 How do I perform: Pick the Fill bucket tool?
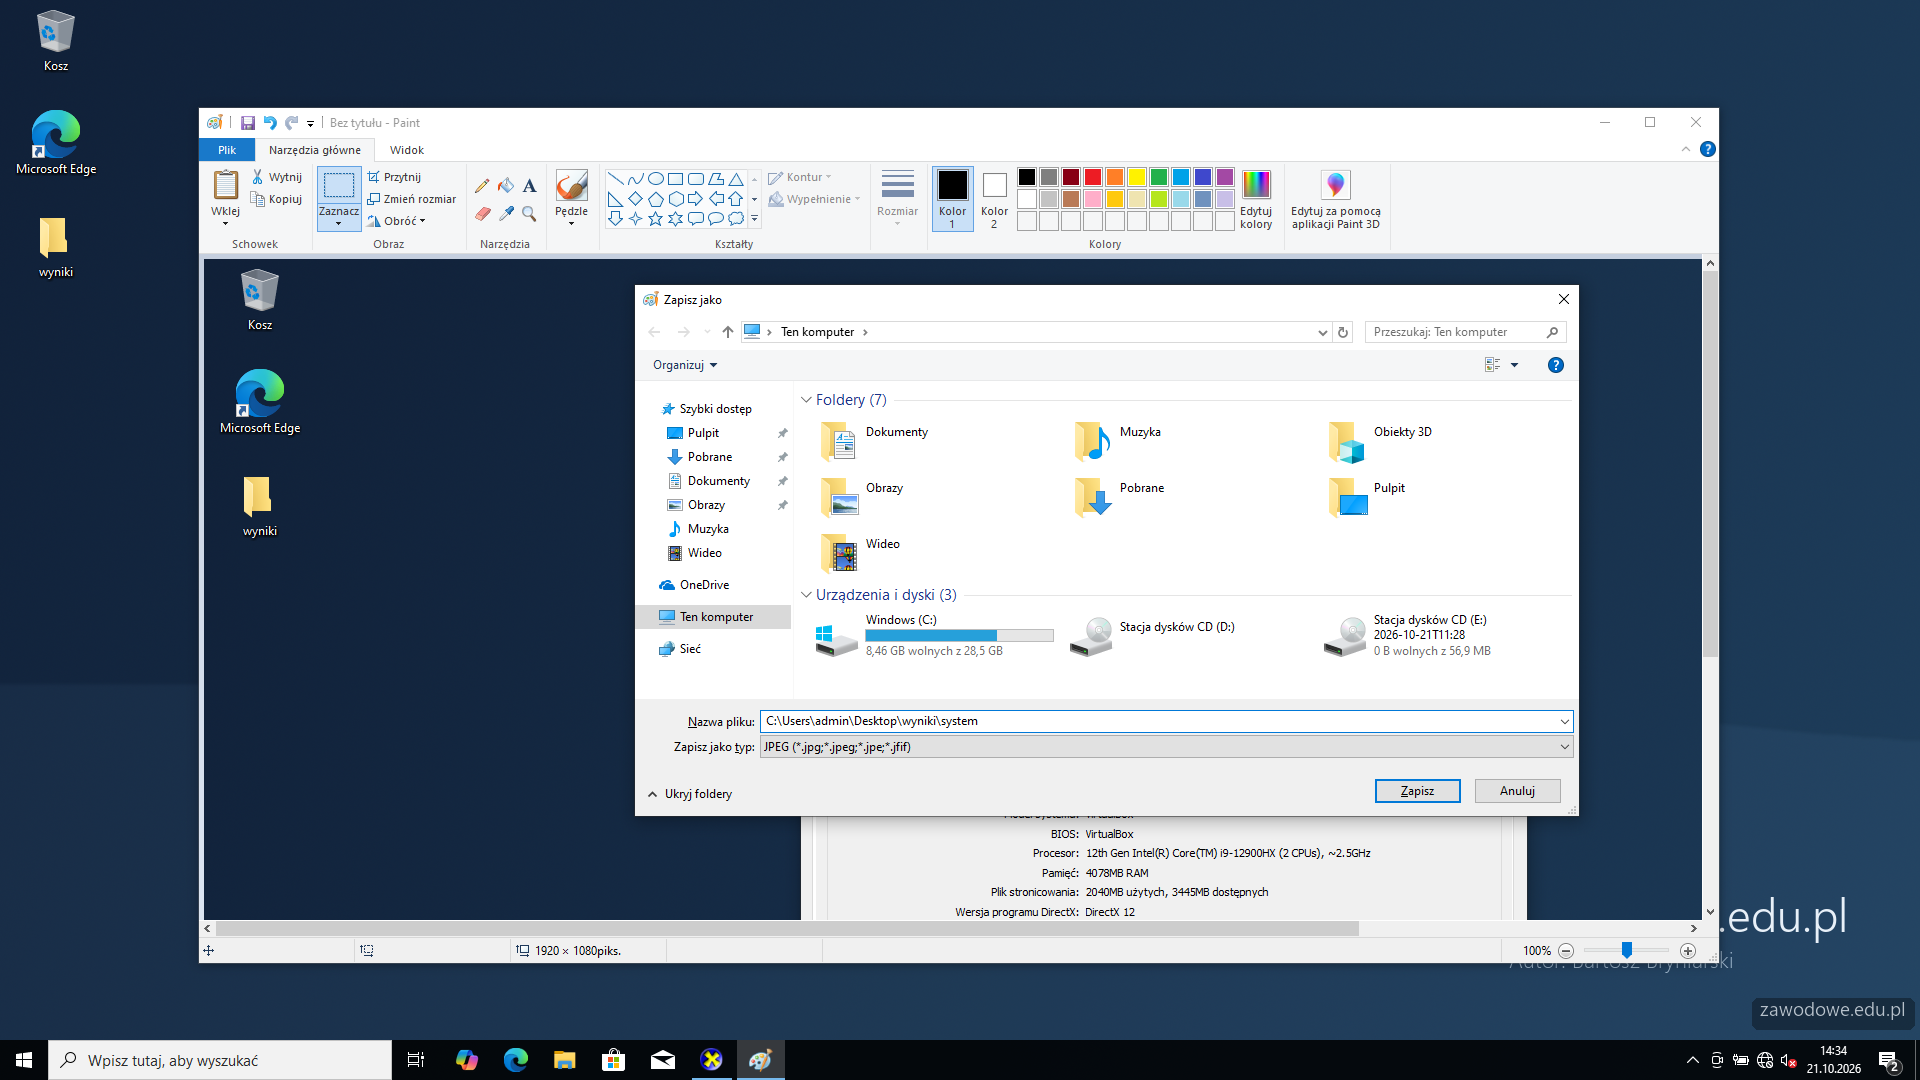506,186
